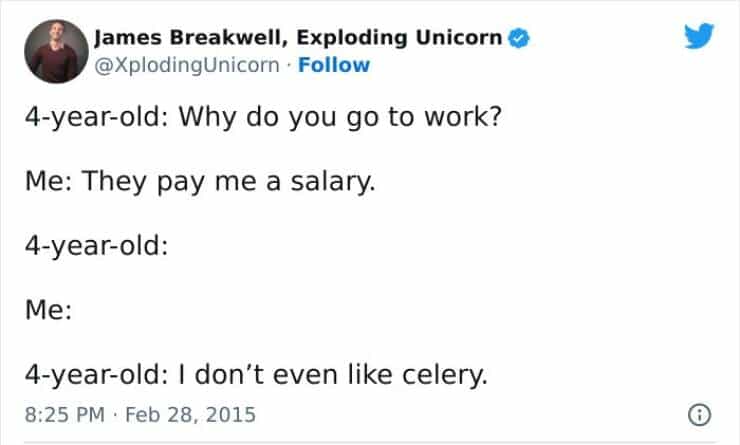This screenshot has width=740, height=445.
Task: Click the empty "Me:" line
Action: pos(47,313)
